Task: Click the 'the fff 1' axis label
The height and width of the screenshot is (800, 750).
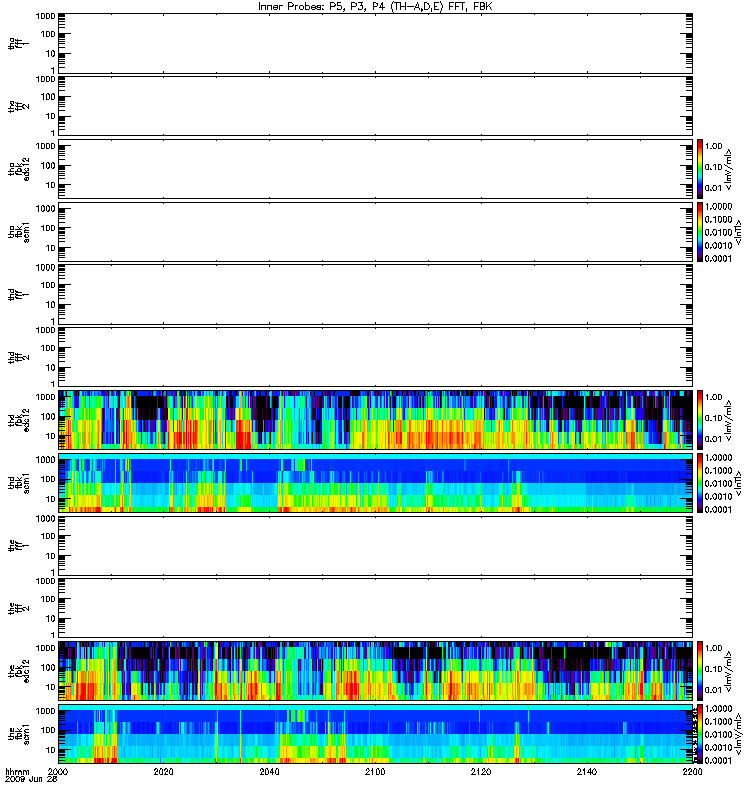Action: coord(19,545)
